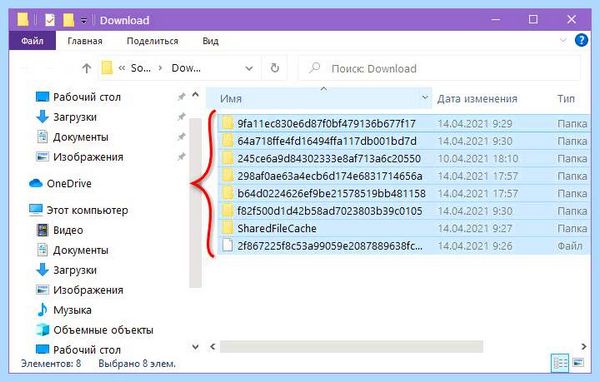The width and height of the screenshot is (600, 382).
Task: Click the navigation pane vertical scrollbar thumb
Action: click(196, 203)
